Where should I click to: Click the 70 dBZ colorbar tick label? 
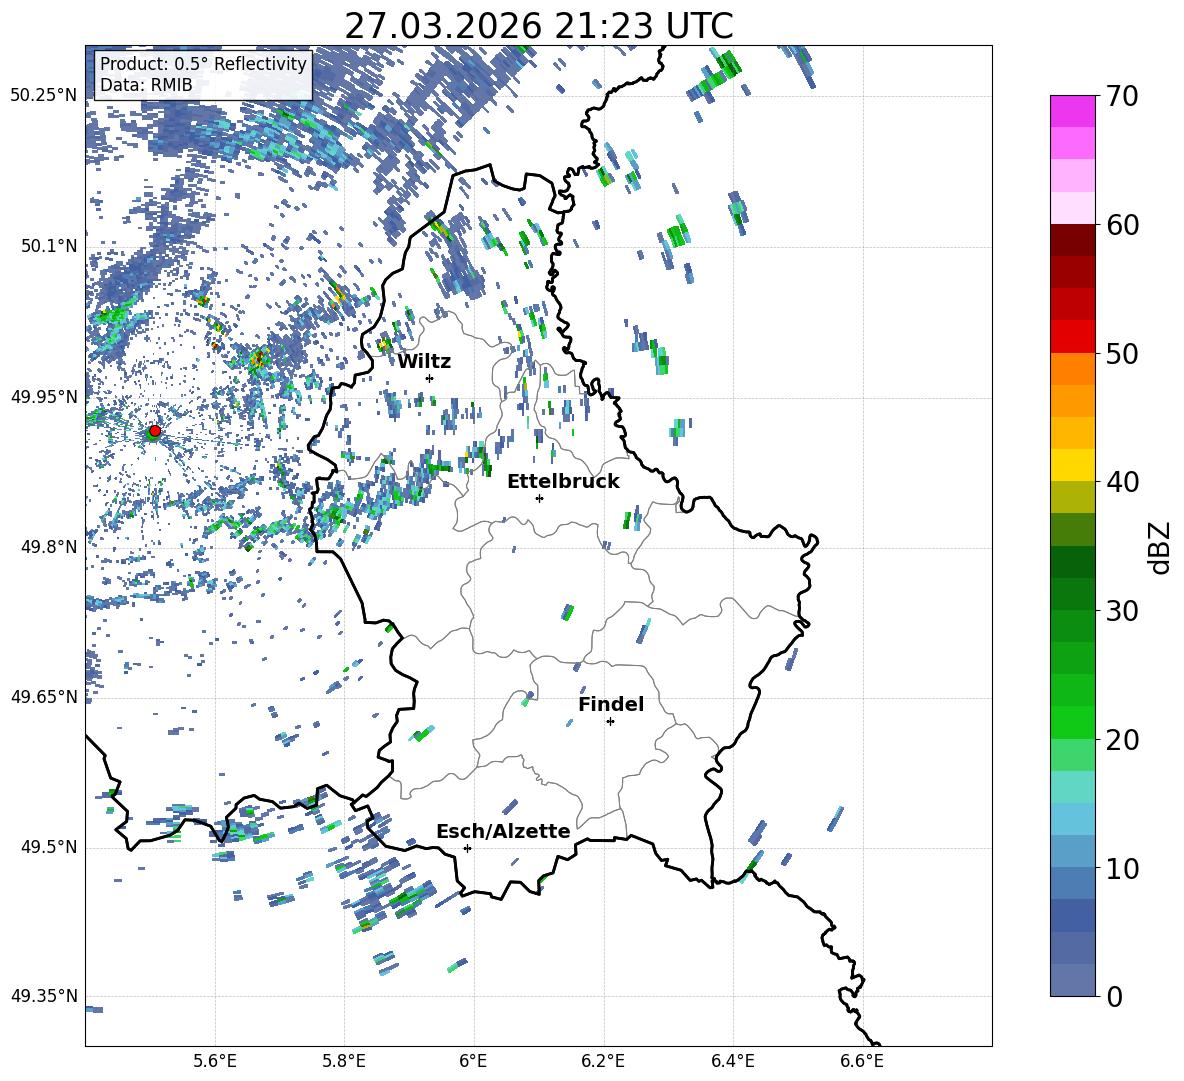(1121, 97)
